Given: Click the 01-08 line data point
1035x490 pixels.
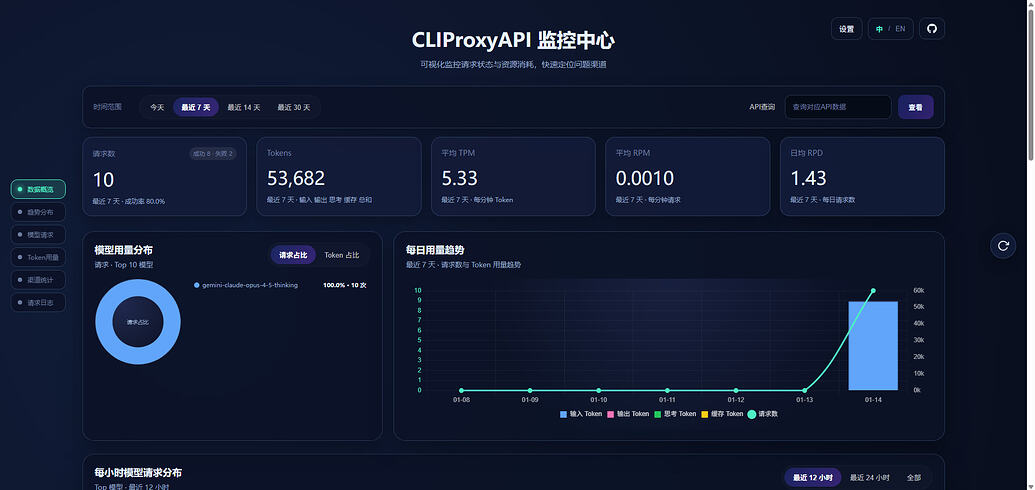Looking at the screenshot, I should 461,390.
